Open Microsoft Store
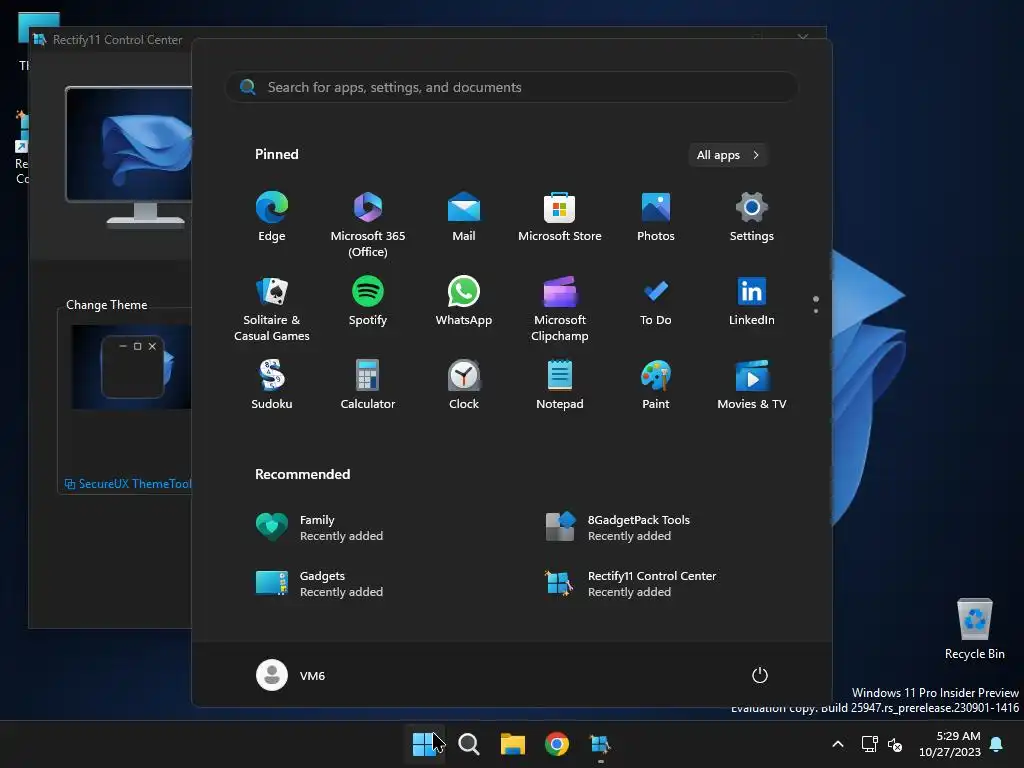This screenshot has width=1024, height=768. [560, 217]
